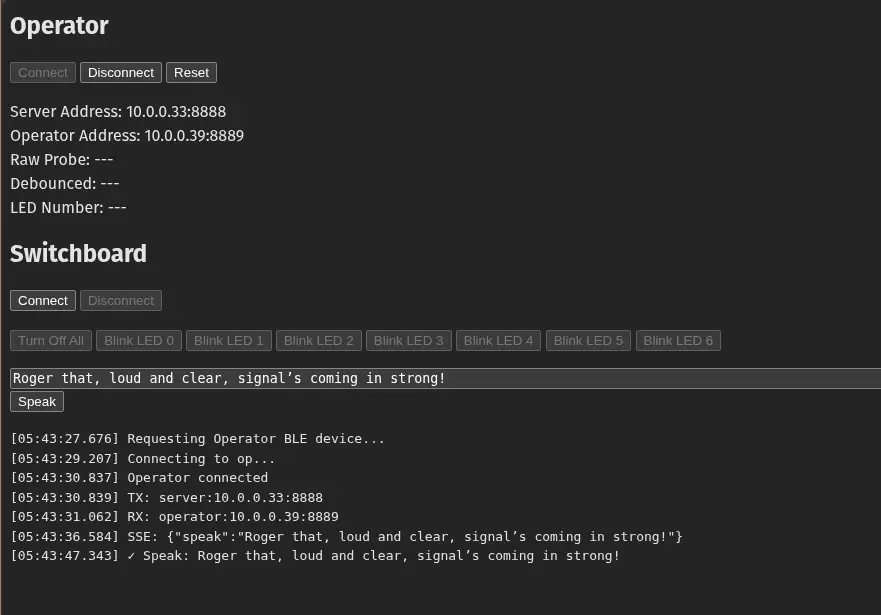881x615 pixels.
Task: Click the Blink LED 6 button
Action: tap(678, 341)
